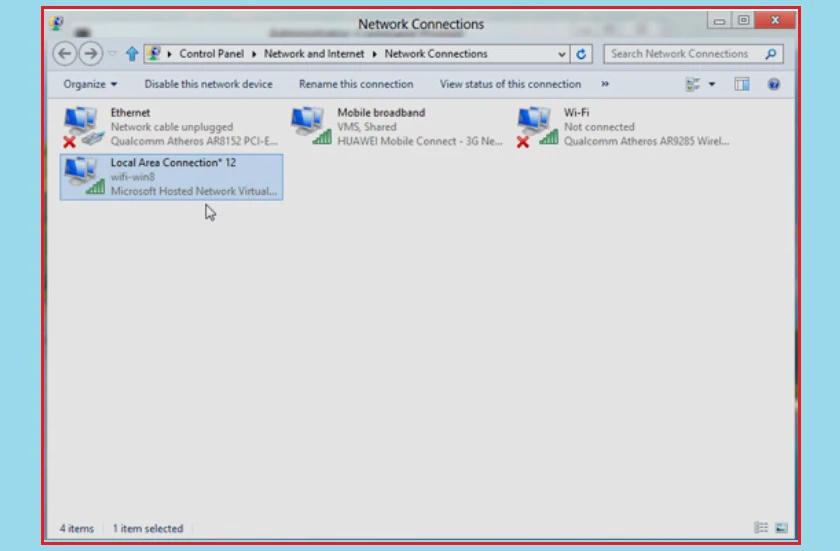Change your view icon in toolbar
Viewport: 840px width, 551px height.
coord(693,84)
